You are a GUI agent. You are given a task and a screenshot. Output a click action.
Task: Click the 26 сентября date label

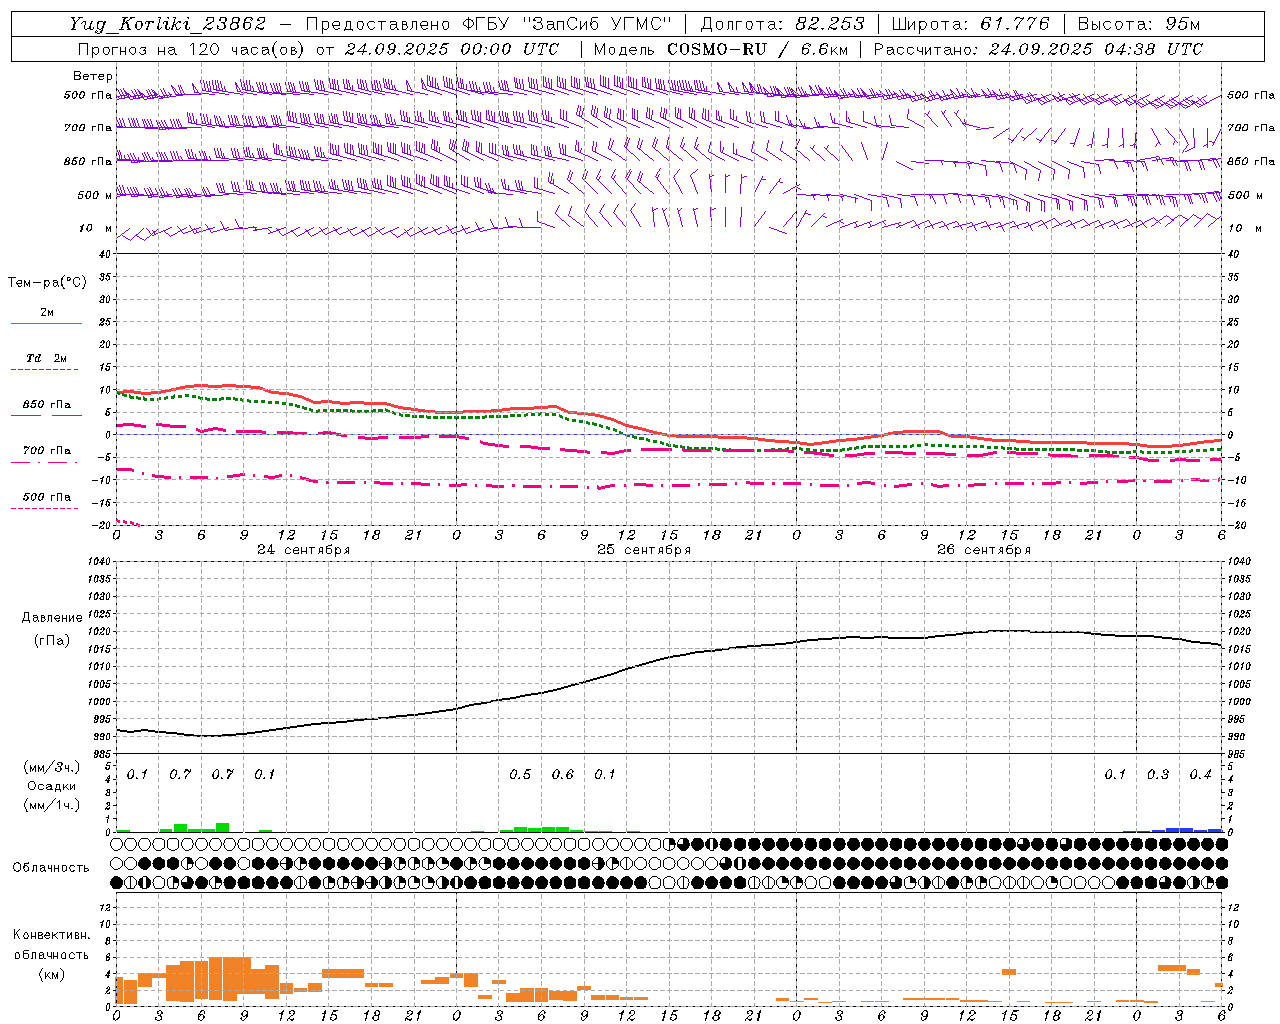(x=984, y=550)
